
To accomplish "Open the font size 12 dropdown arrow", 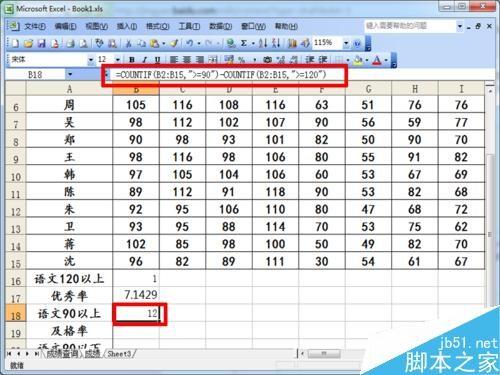I will (118, 60).
